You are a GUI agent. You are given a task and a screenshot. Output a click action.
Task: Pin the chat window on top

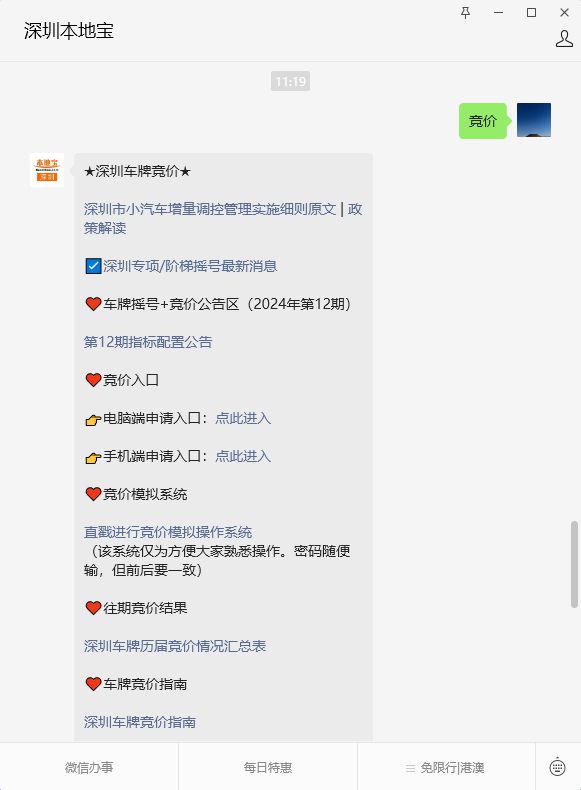tap(466, 13)
